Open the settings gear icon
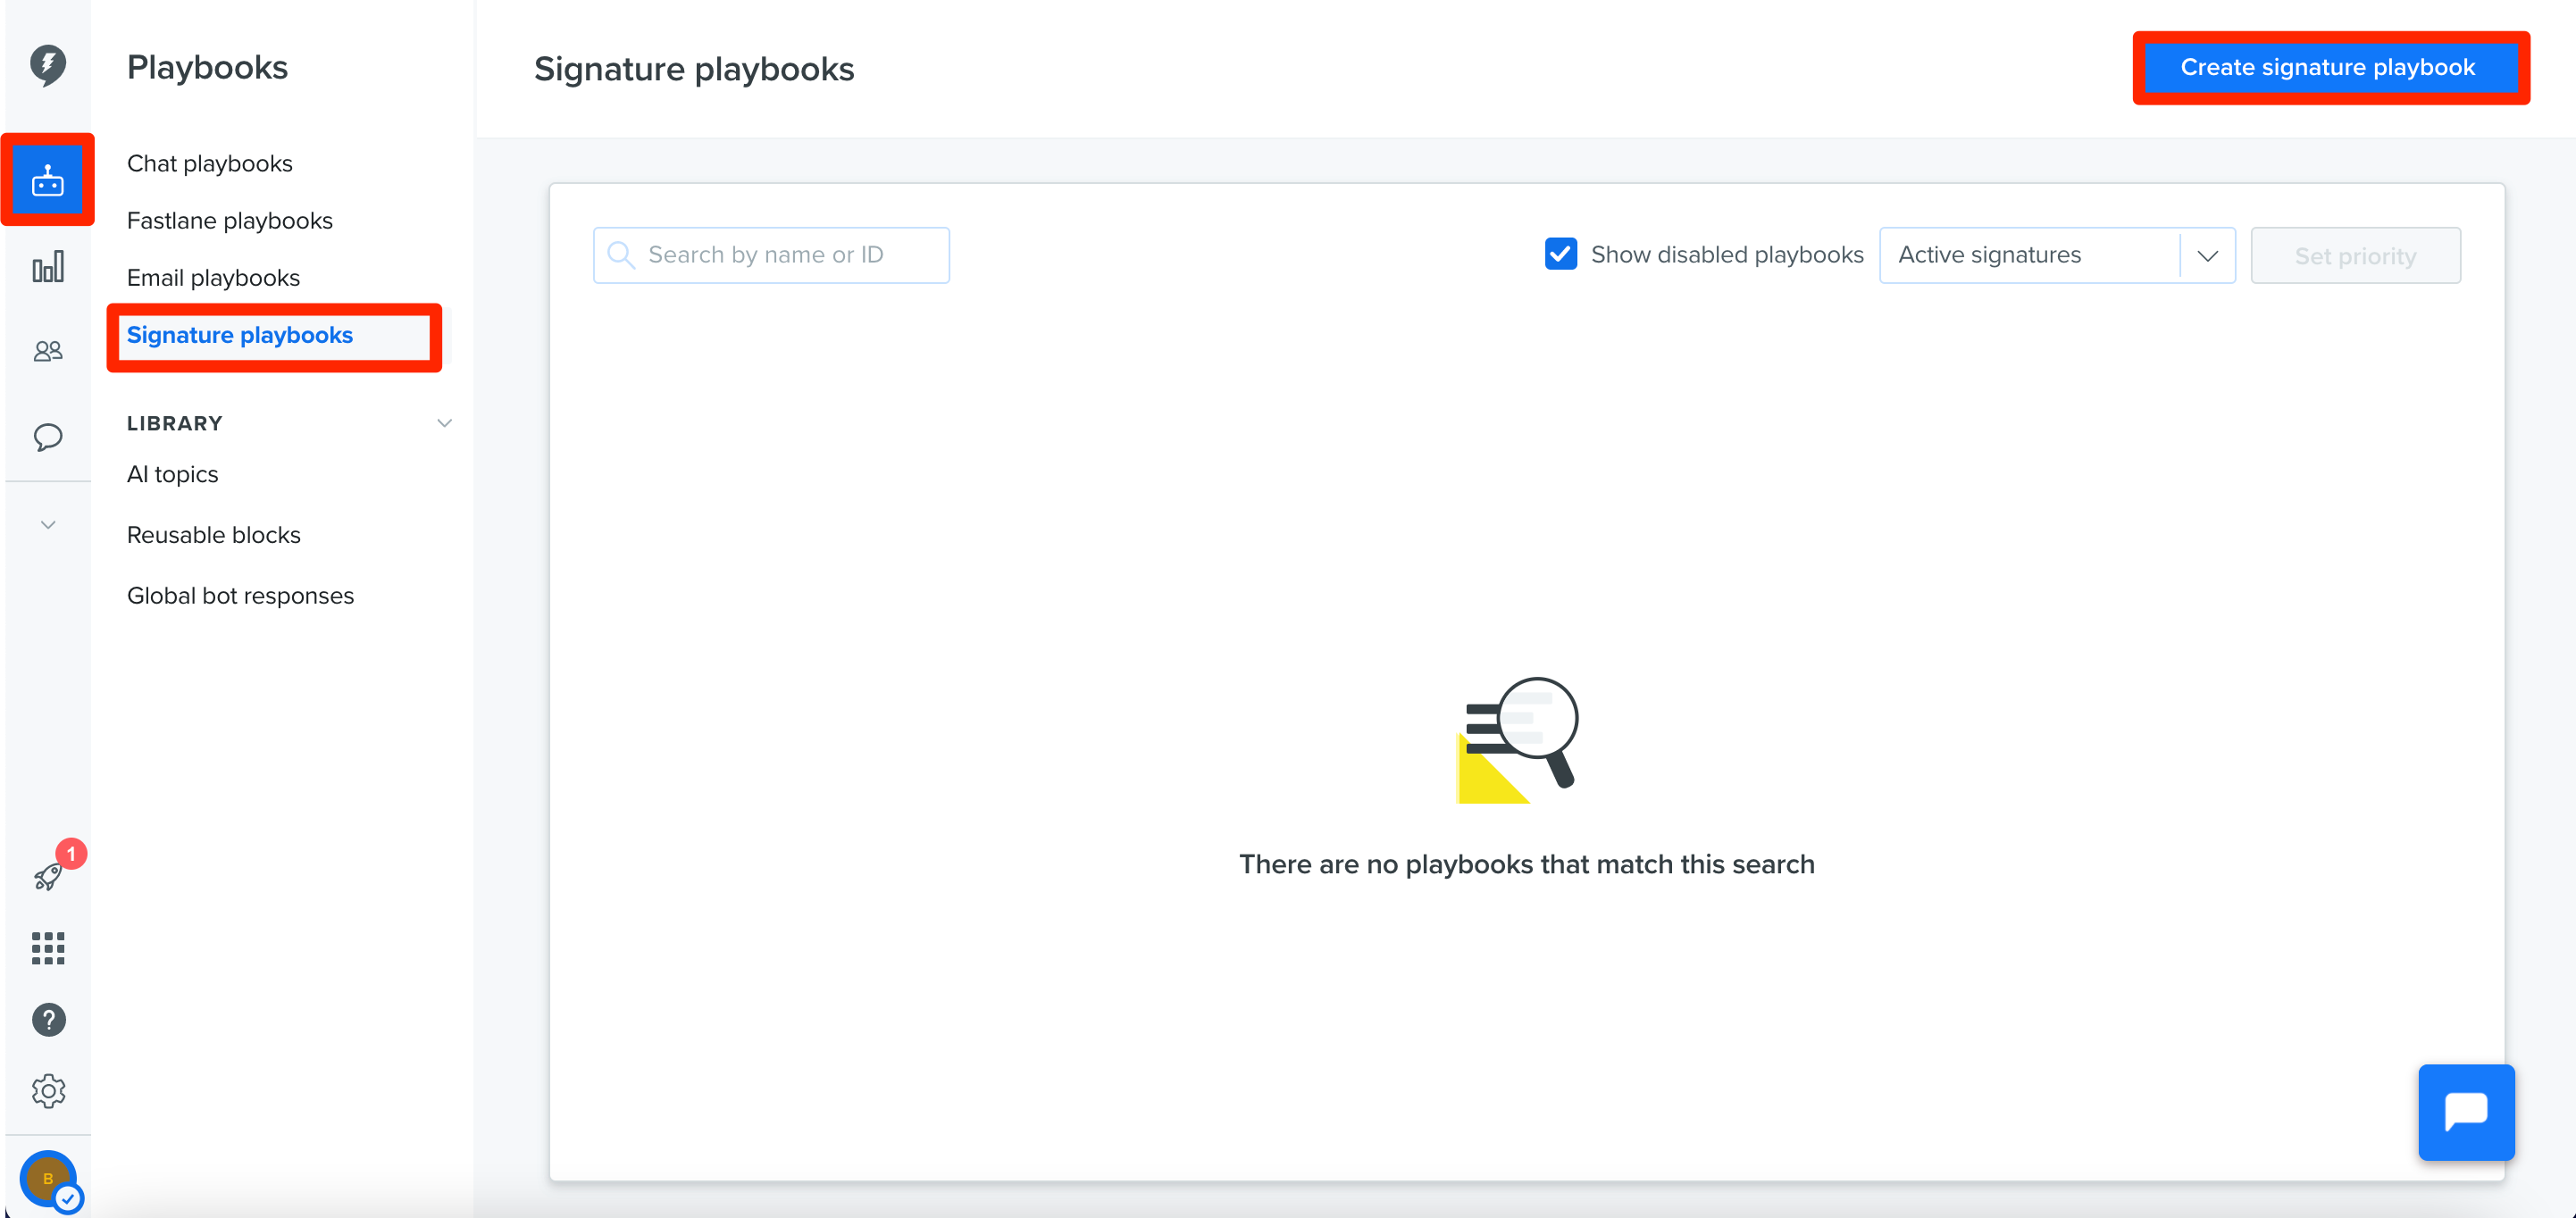The width and height of the screenshot is (2576, 1218). [x=48, y=1091]
